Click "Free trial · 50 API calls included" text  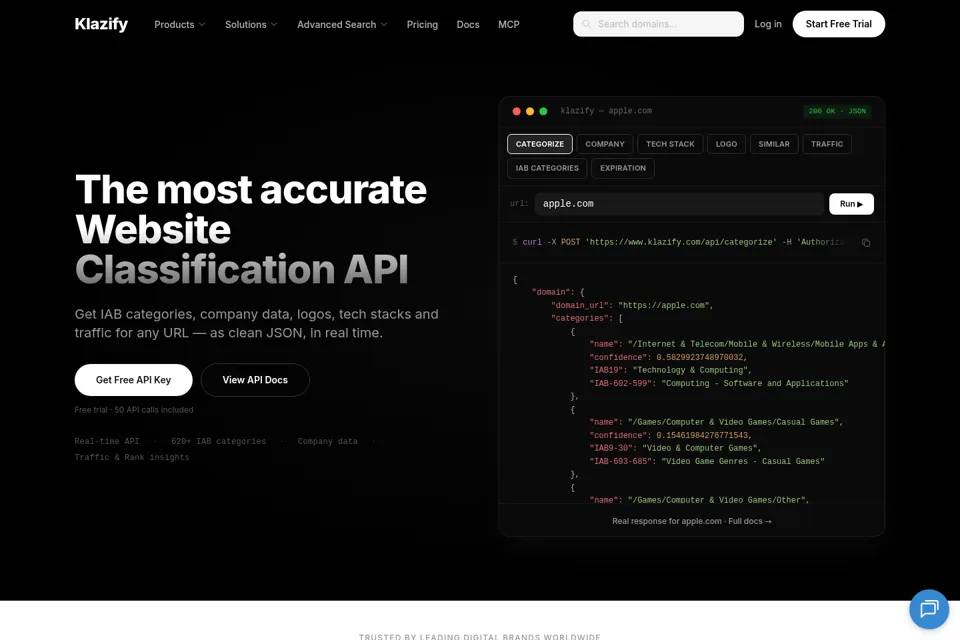point(133,410)
